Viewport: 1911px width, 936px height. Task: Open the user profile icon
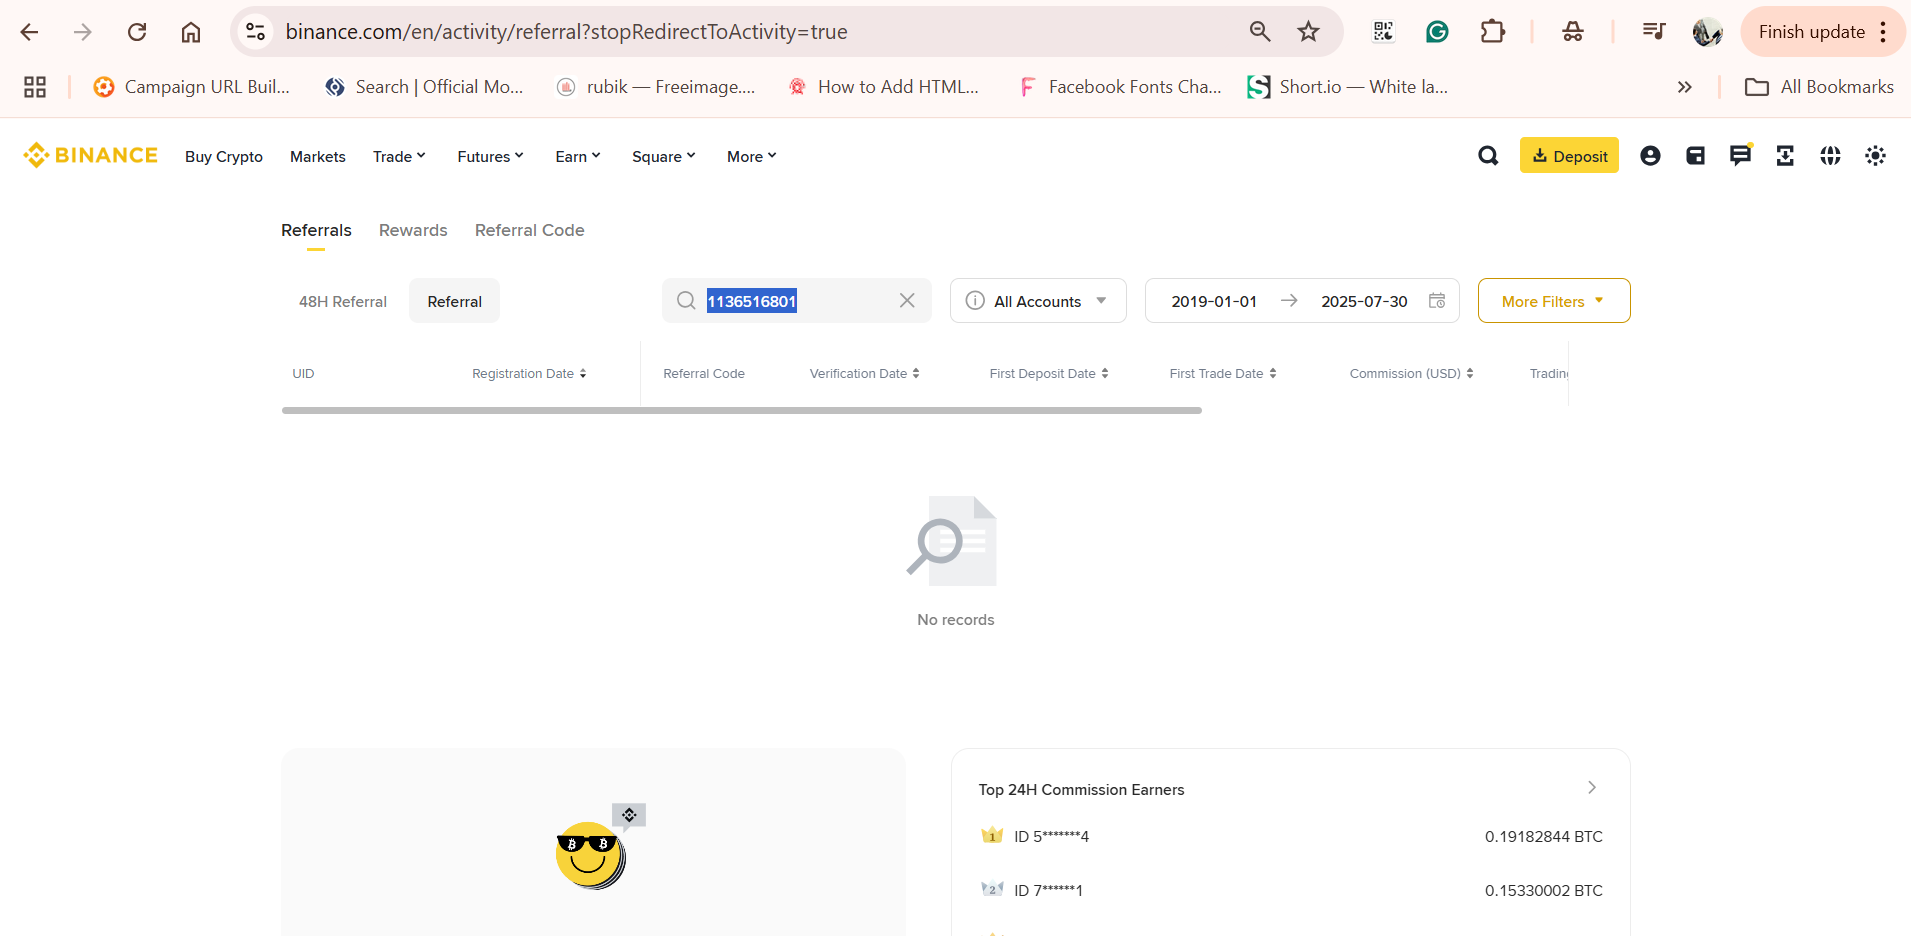[1650, 155]
